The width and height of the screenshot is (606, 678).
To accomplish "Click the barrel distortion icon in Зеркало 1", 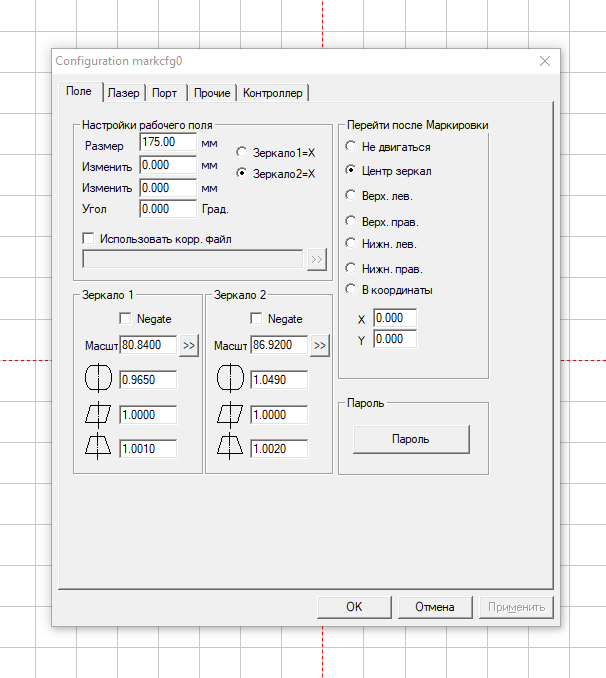I will click(98, 378).
